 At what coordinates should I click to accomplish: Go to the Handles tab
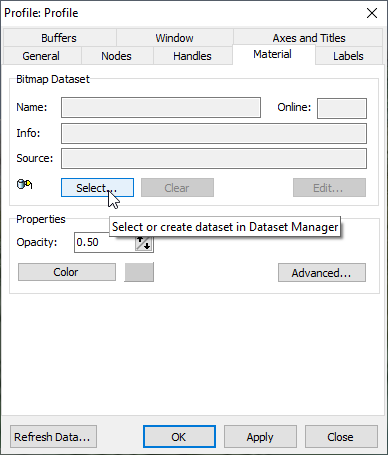[192, 56]
